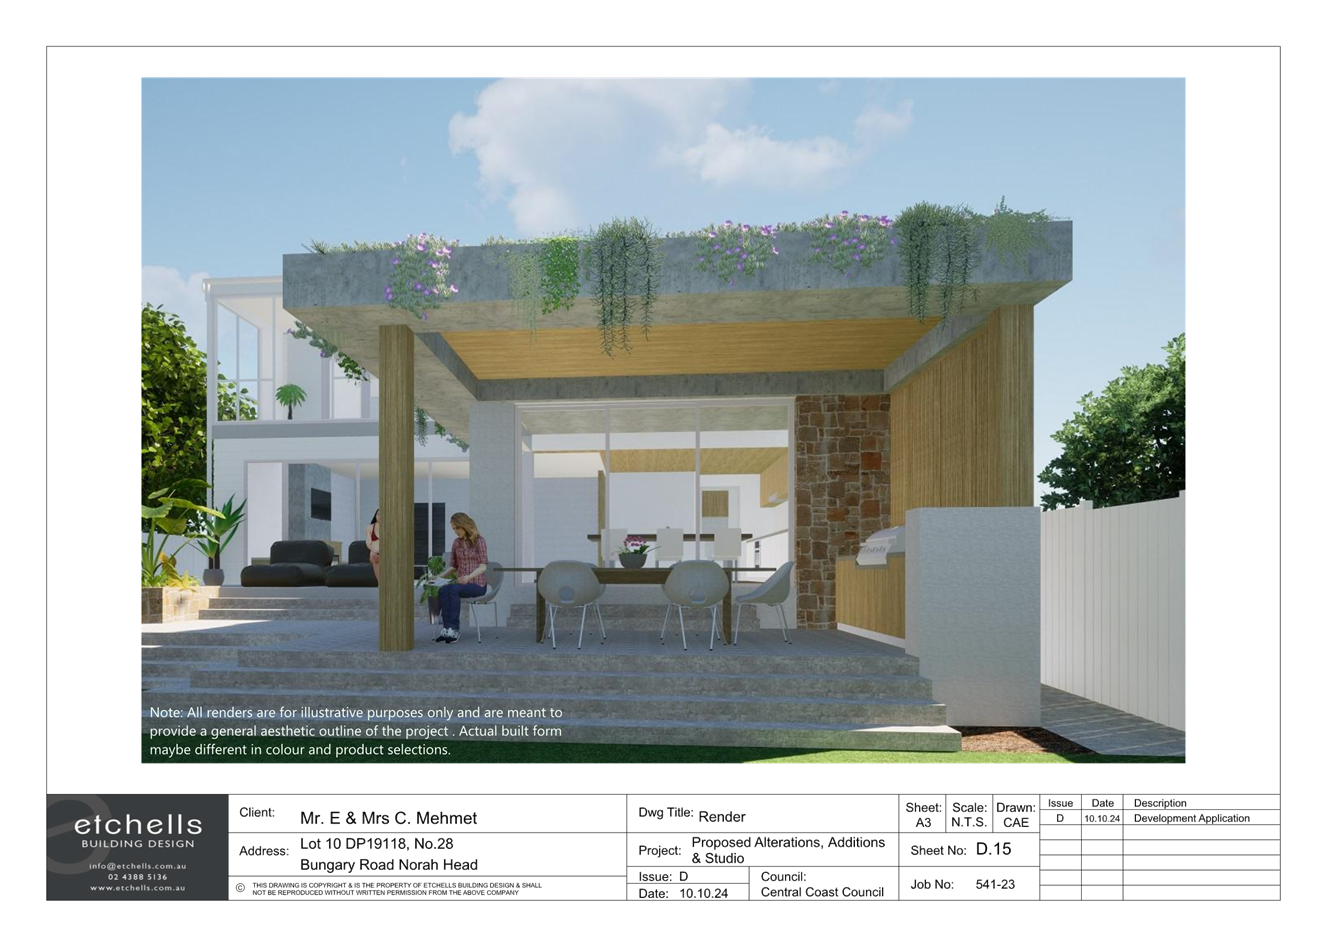
Task: Click the Dwg Title Render field
Action: point(722,816)
